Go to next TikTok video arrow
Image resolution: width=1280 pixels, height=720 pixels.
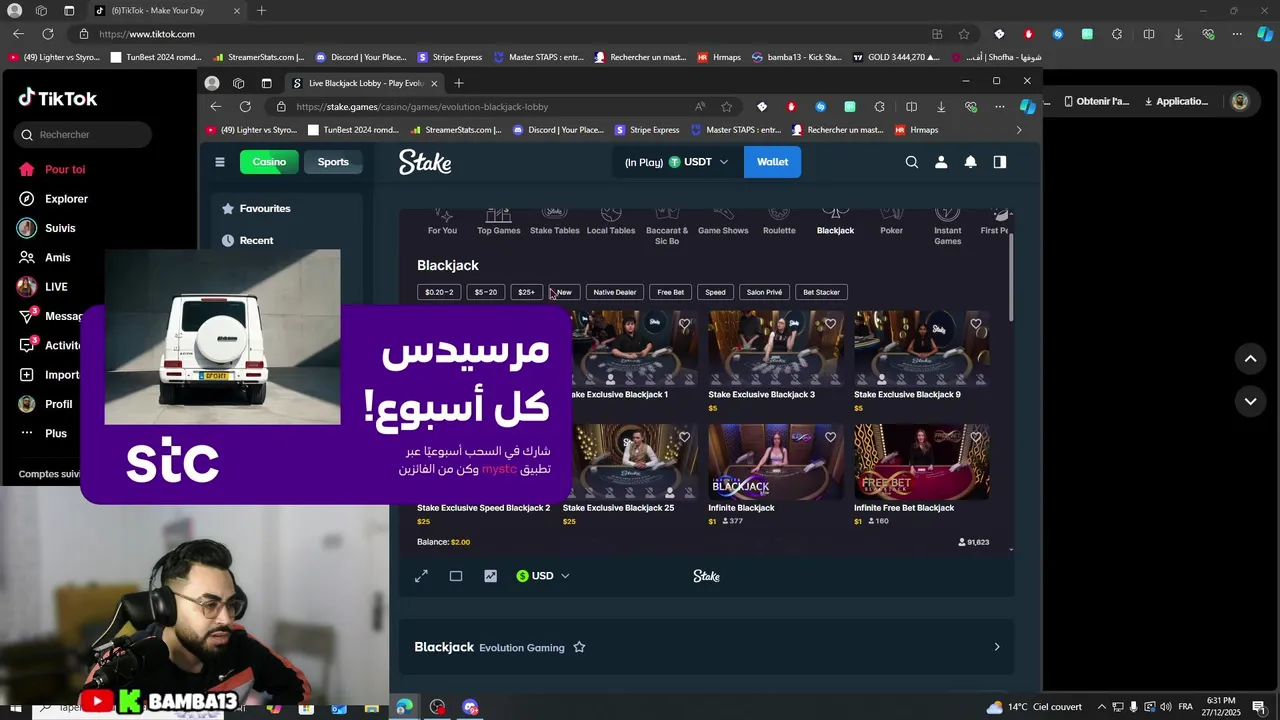1250,401
